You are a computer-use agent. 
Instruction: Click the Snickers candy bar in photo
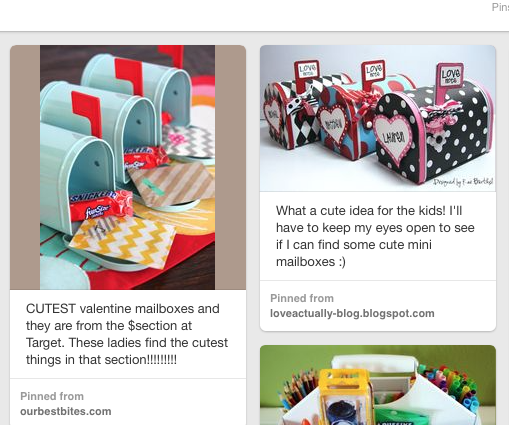100,205
